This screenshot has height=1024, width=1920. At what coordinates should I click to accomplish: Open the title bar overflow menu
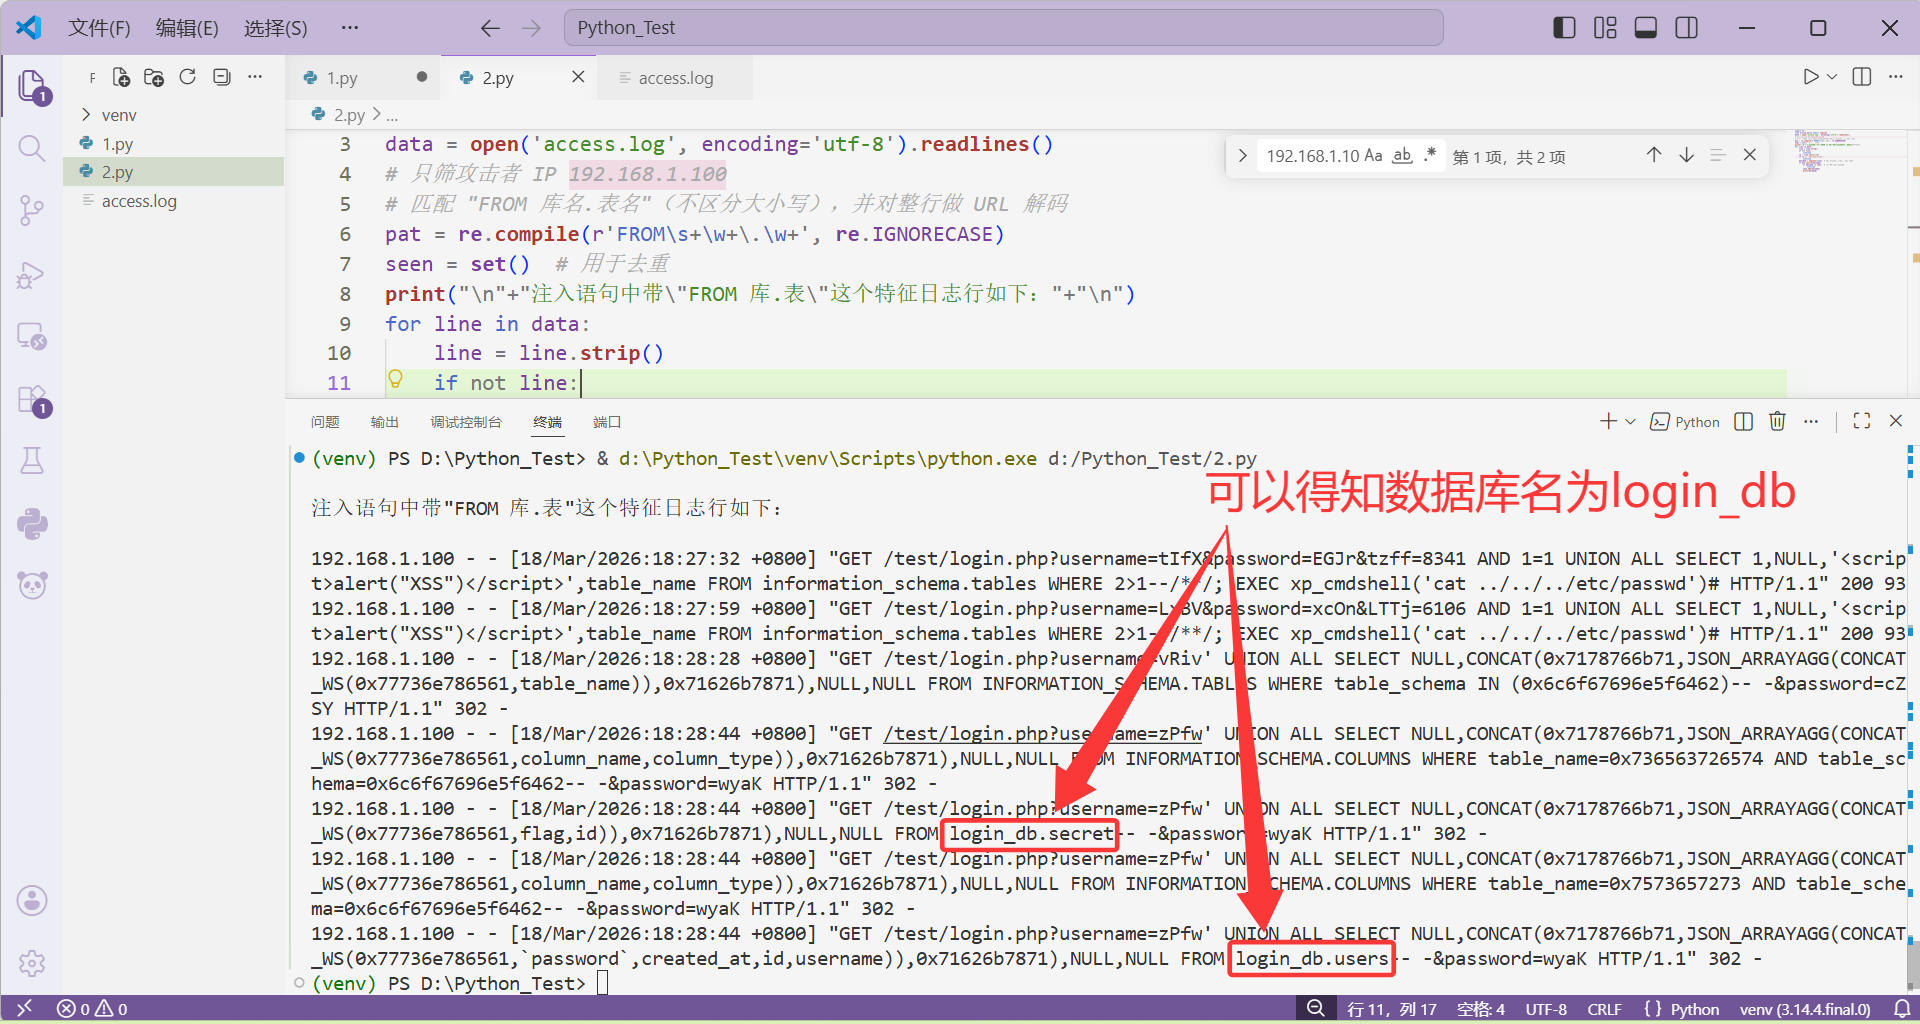pos(349,28)
